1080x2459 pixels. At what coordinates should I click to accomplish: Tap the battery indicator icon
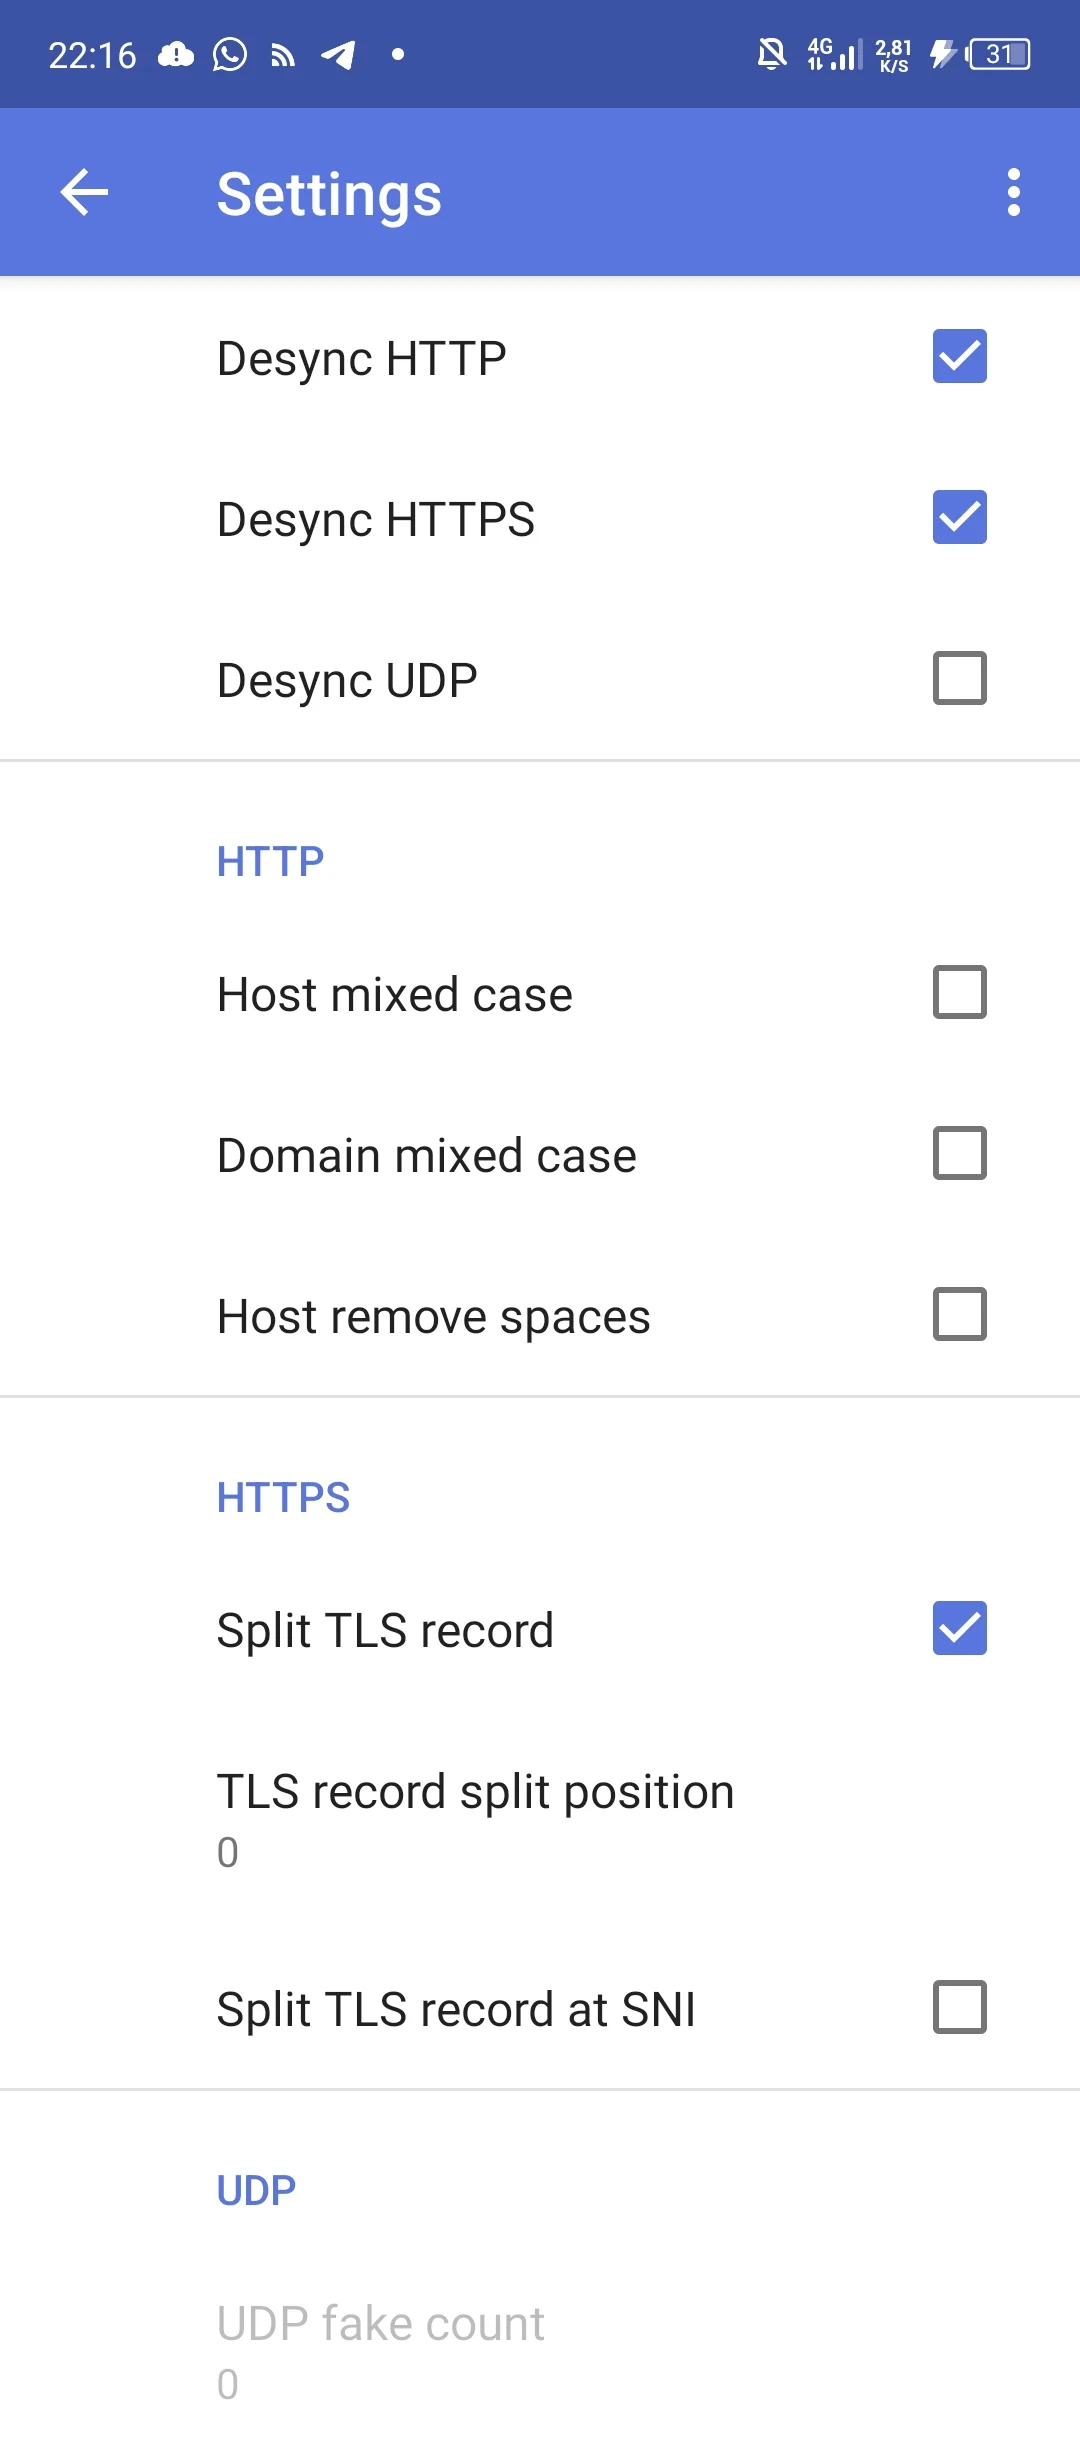tap(999, 54)
